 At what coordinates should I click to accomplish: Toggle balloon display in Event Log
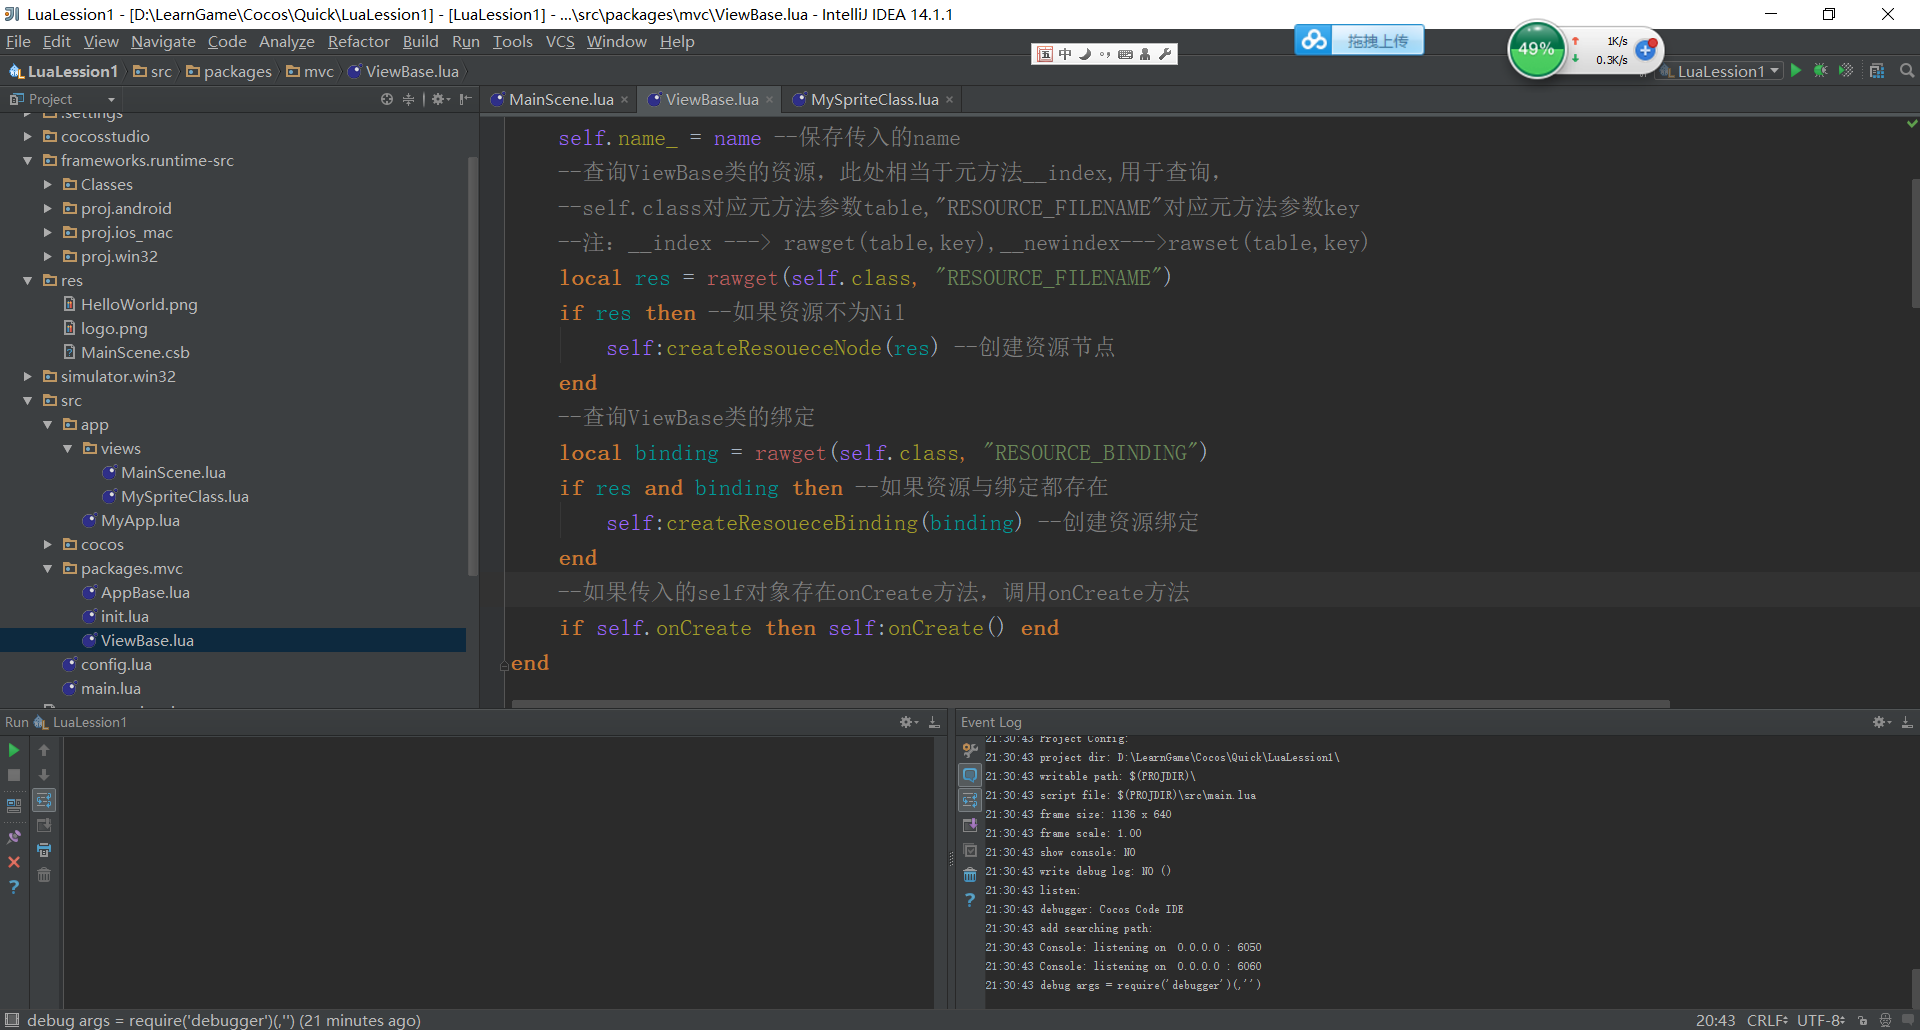pos(970,775)
